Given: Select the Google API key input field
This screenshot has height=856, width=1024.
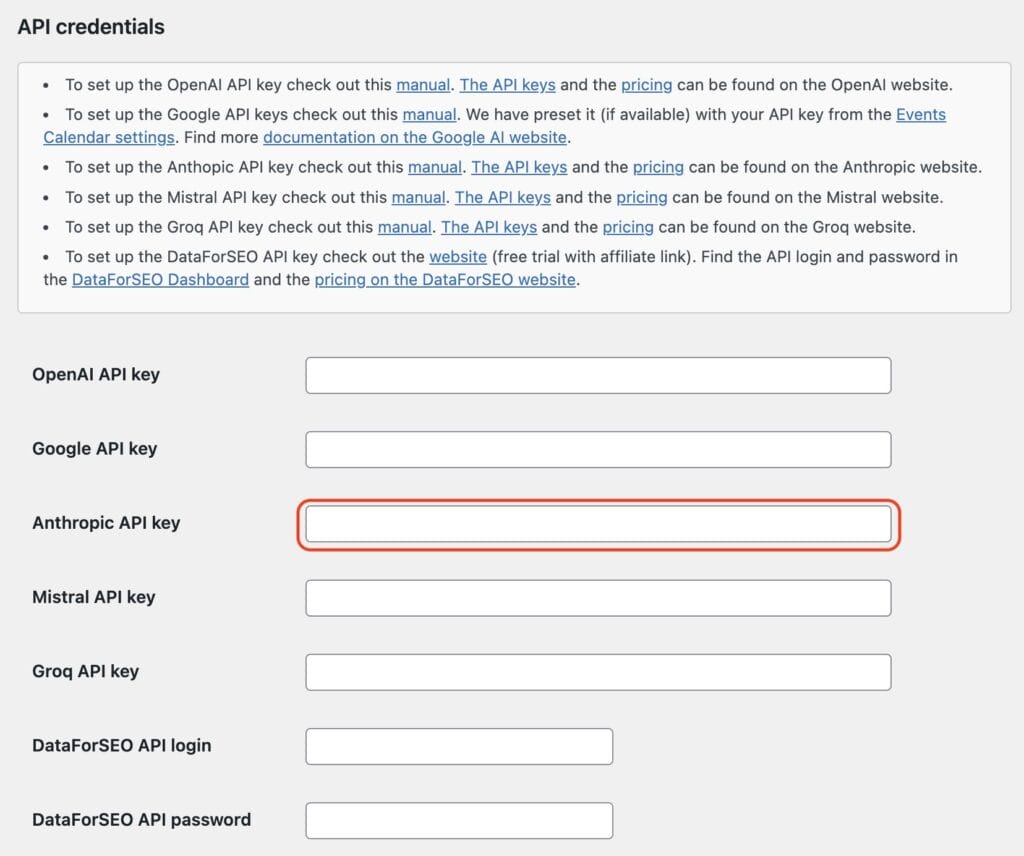Looking at the screenshot, I should (598, 449).
